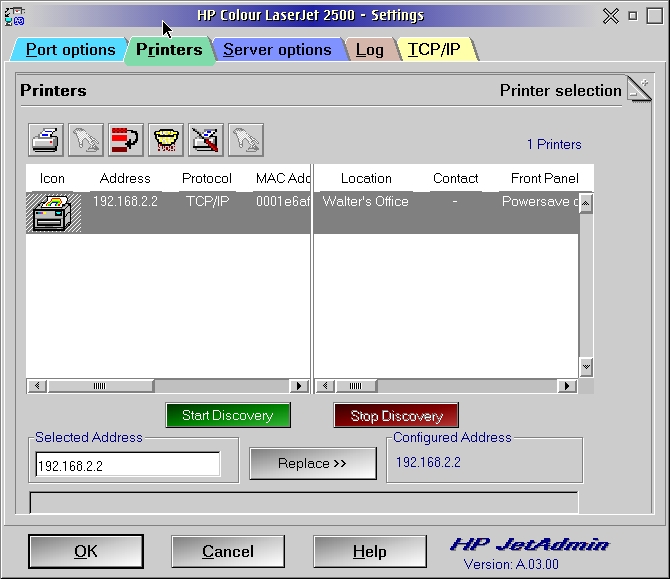Click the Icon column header

52,178
